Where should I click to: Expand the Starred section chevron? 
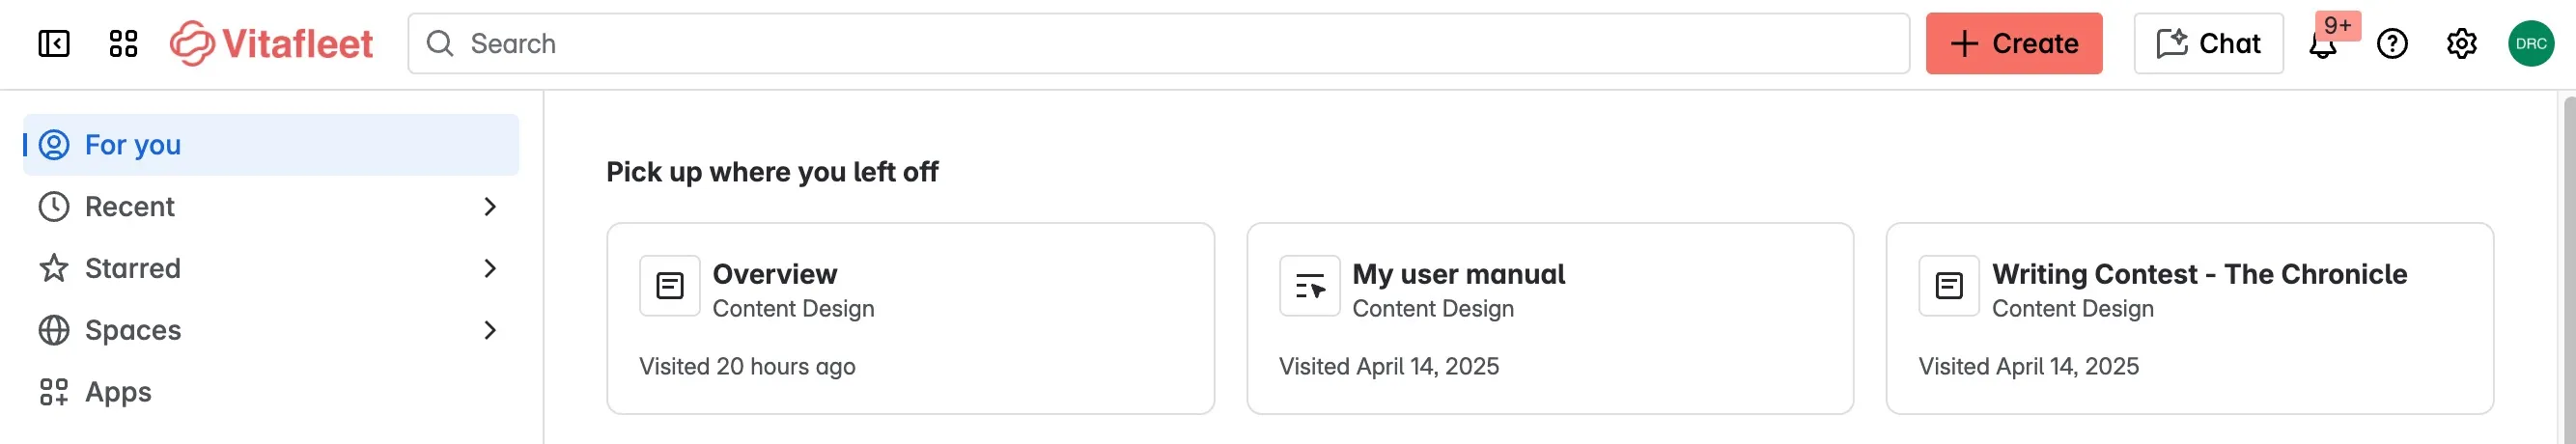point(490,269)
